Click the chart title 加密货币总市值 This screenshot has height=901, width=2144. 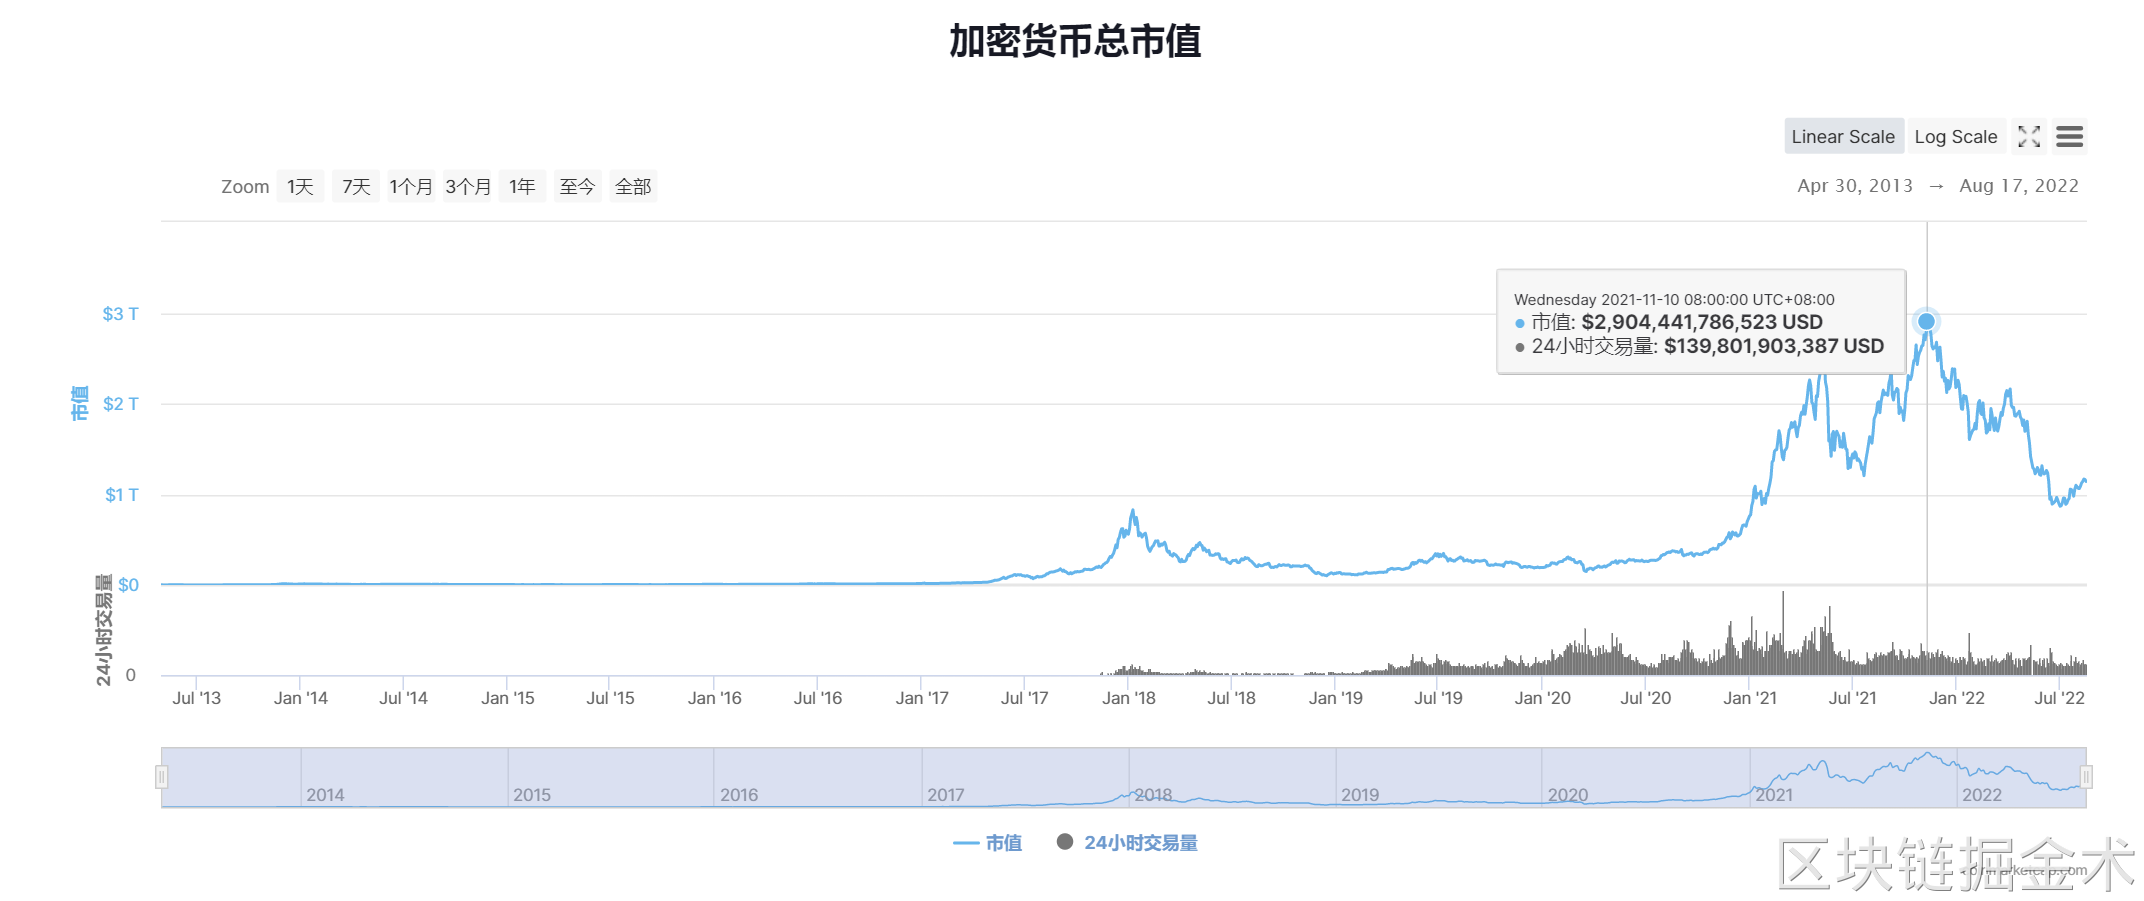click(x=1075, y=41)
